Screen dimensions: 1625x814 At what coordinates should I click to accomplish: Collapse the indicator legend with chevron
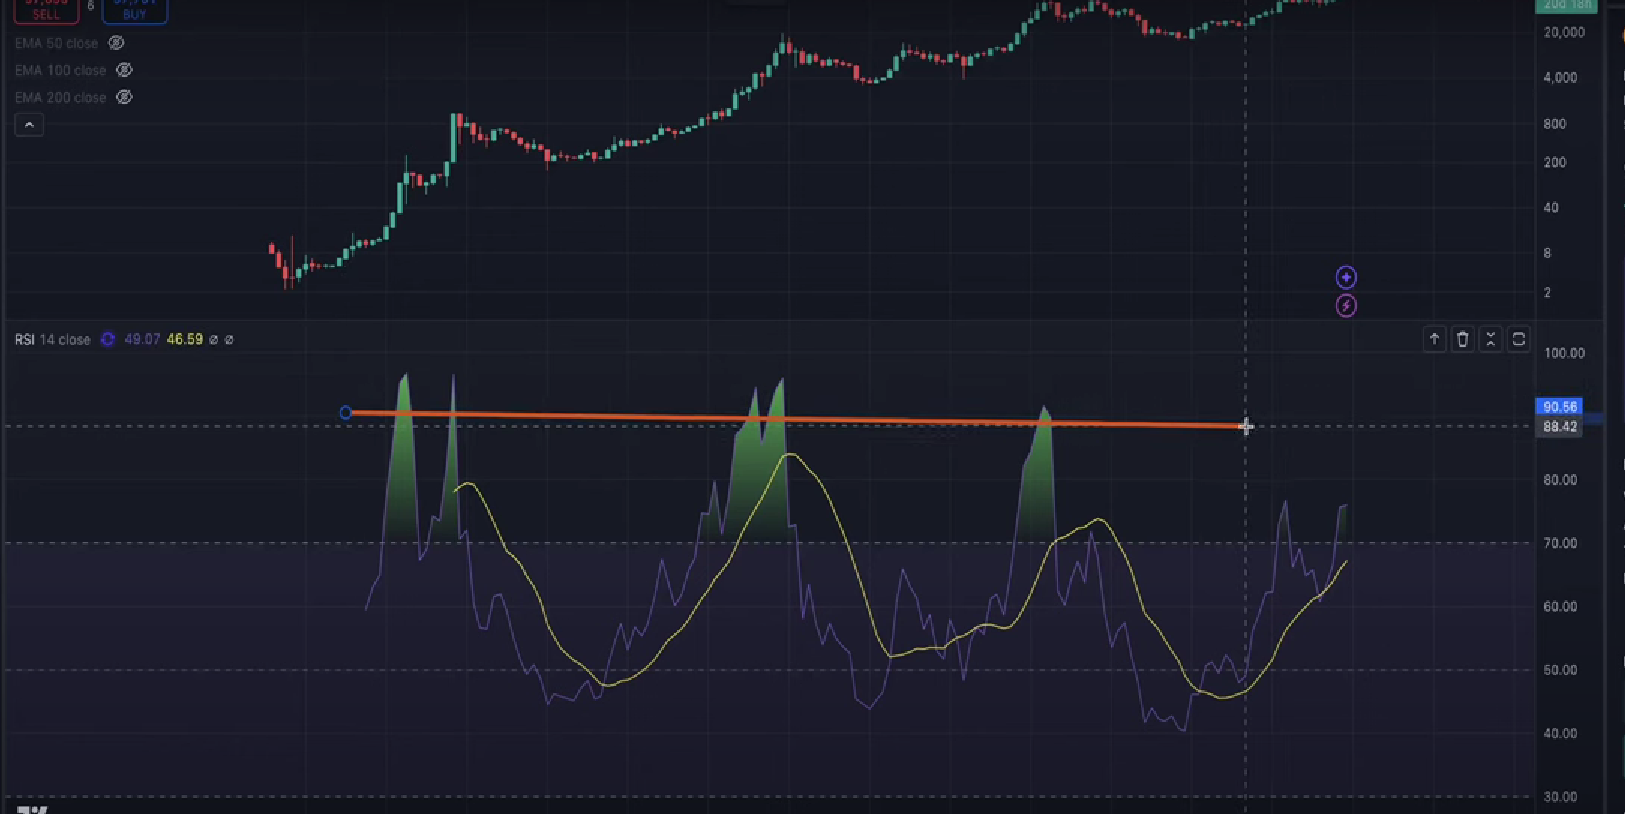pyautogui.click(x=29, y=125)
